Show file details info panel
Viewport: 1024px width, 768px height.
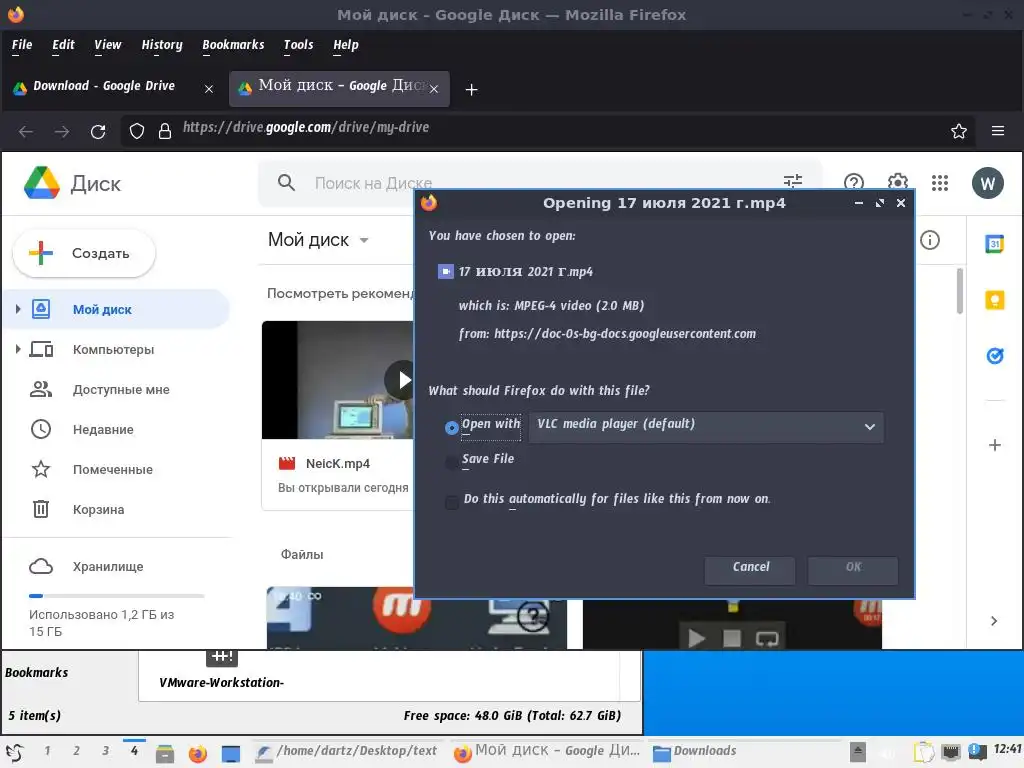929,240
